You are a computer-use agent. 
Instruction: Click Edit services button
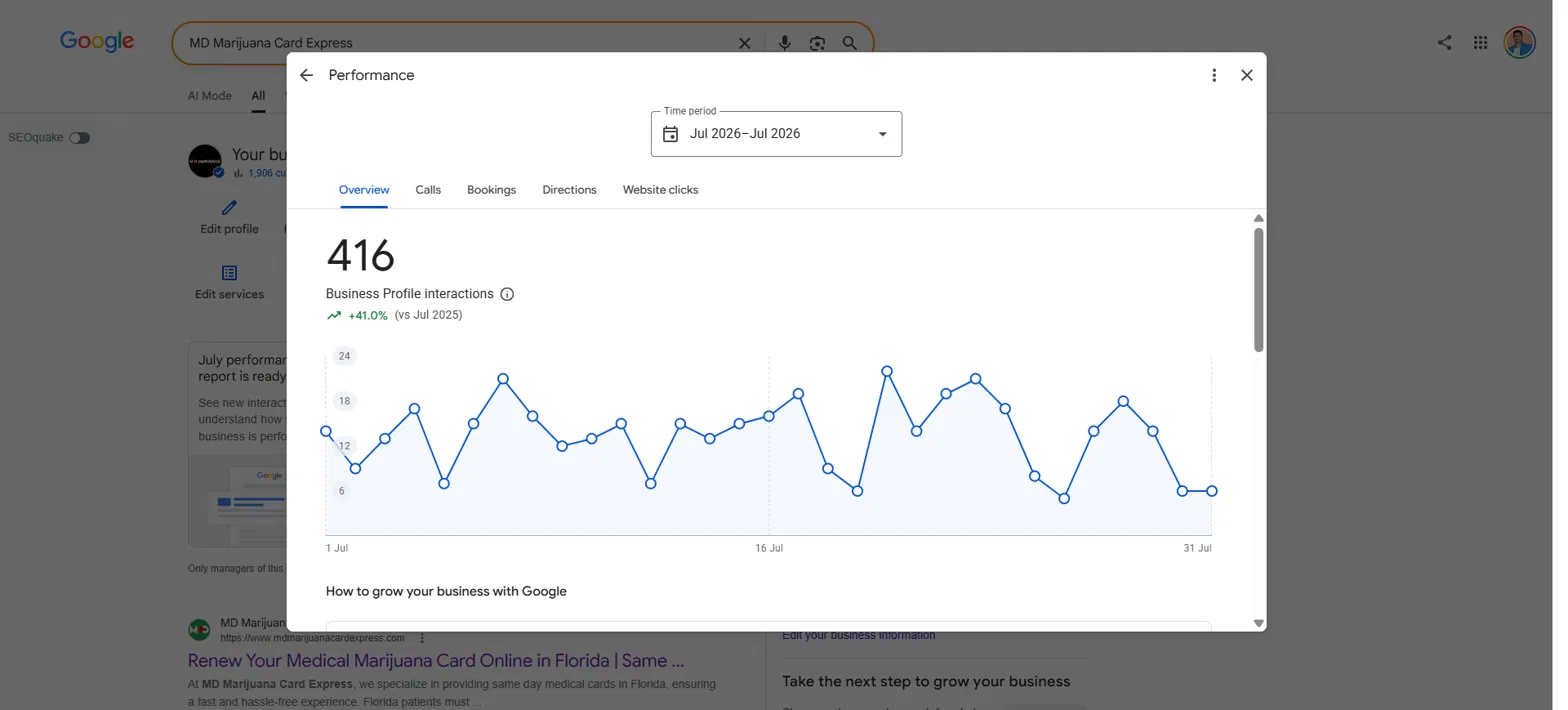tap(229, 283)
